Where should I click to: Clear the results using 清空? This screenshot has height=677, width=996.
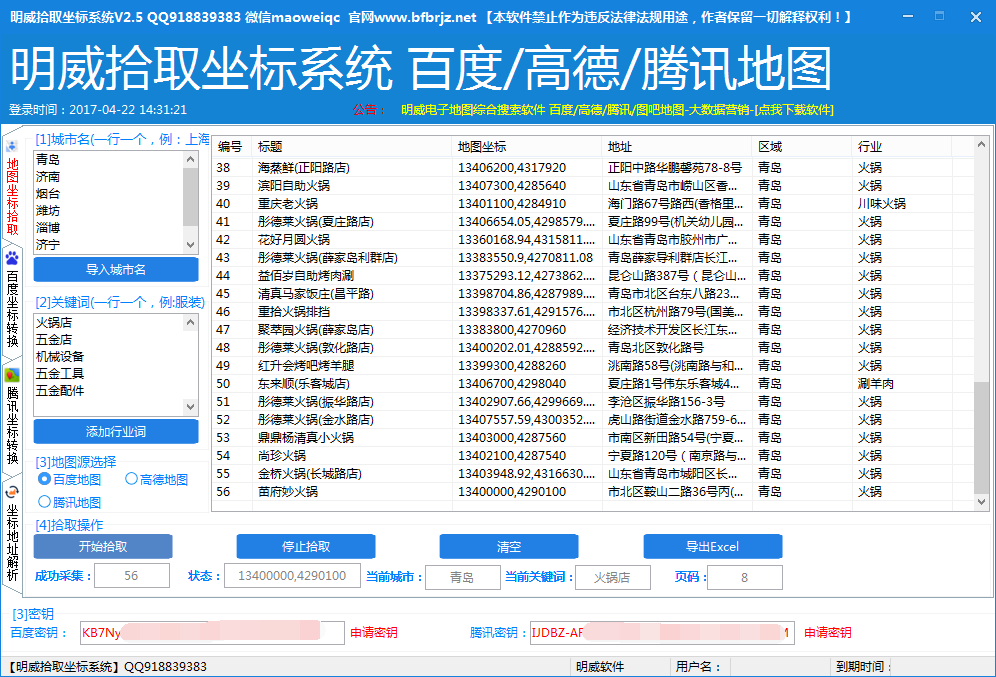tap(509, 547)
